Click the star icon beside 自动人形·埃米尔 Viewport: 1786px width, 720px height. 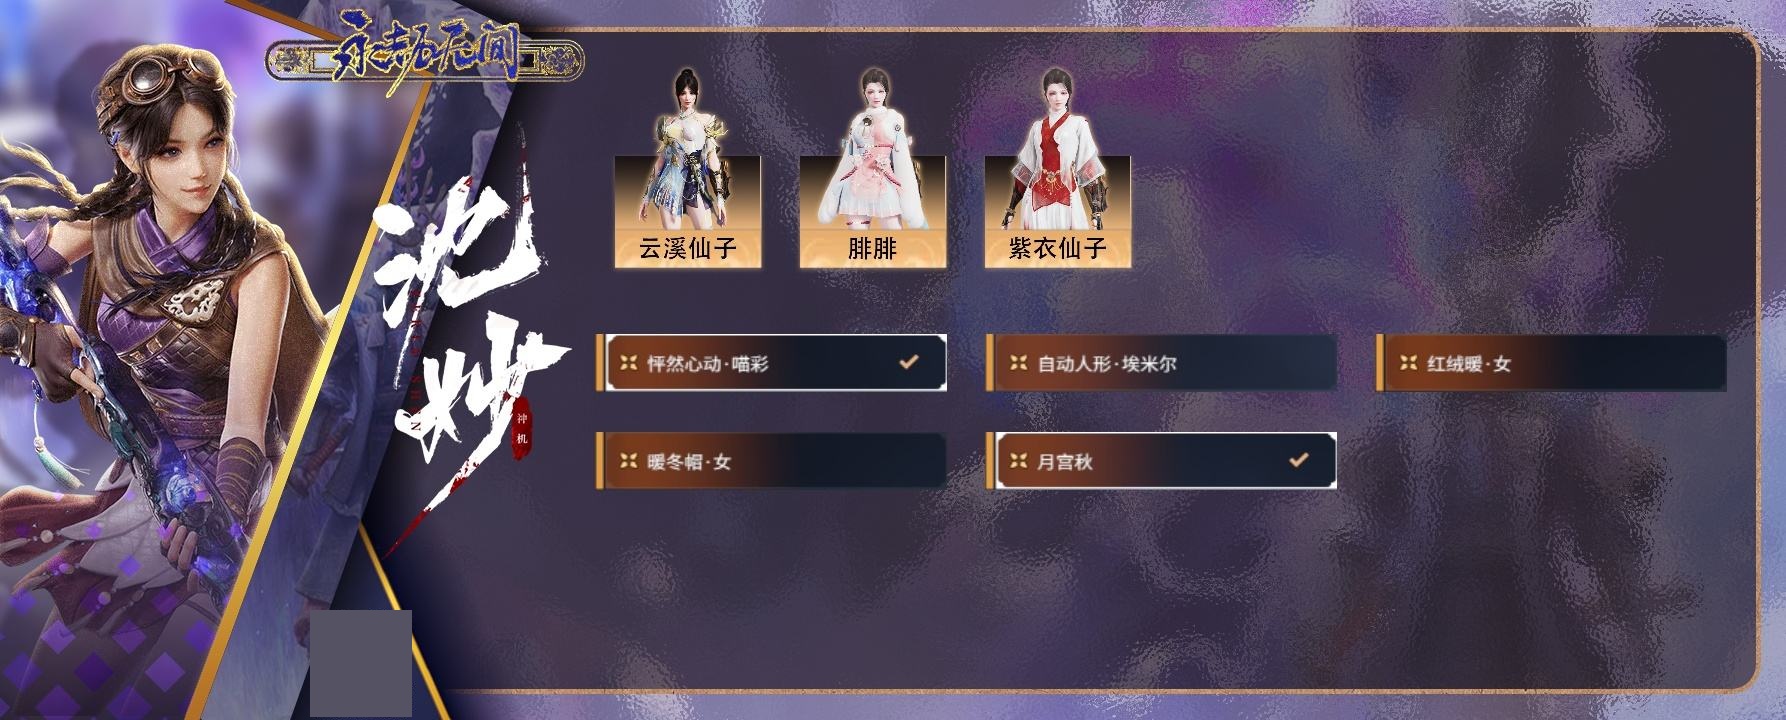point(1019,363)
